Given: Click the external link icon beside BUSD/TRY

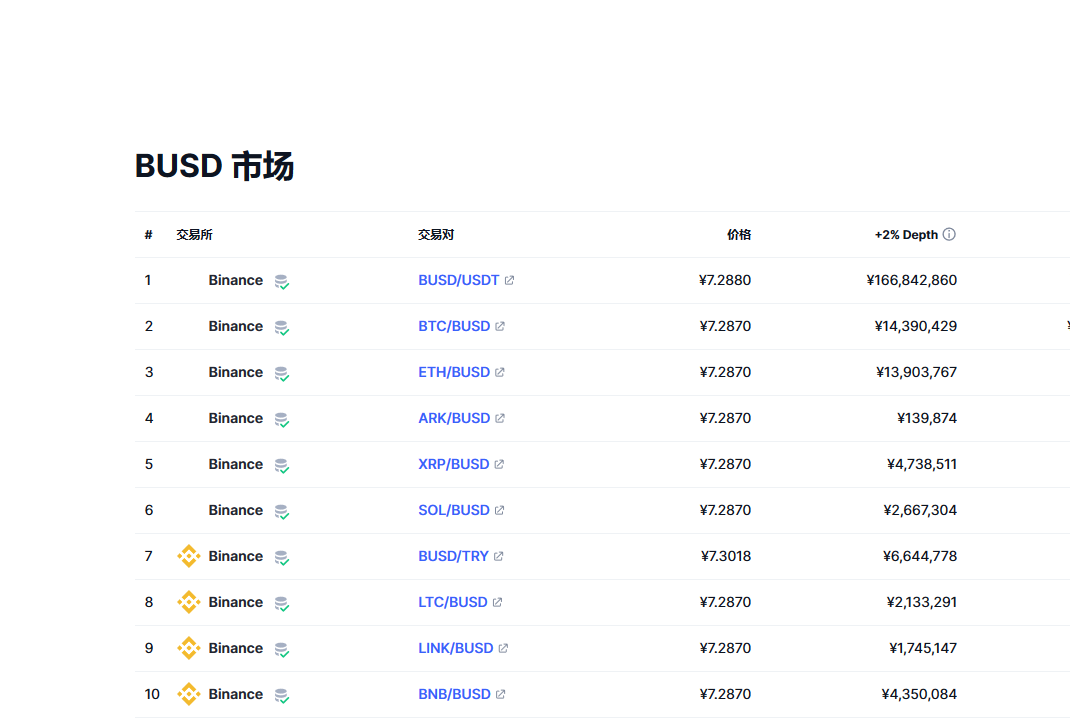Looking at the screenshot, I should coord(498,556).
